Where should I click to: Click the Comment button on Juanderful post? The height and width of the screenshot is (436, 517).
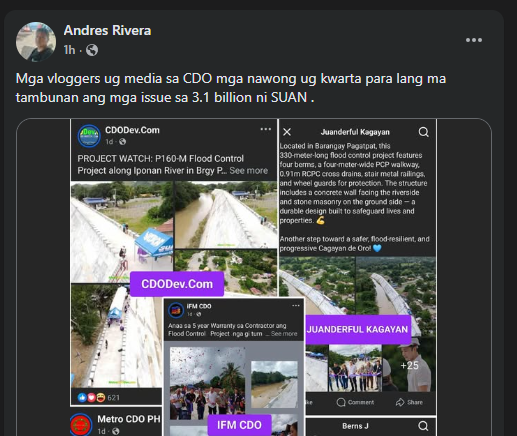coord(355,402)
